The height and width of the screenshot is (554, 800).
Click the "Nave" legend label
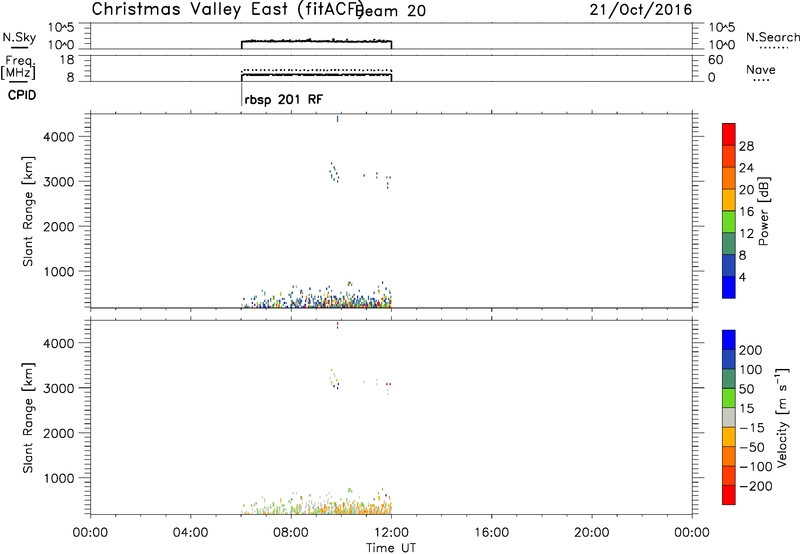pos(760,69)
